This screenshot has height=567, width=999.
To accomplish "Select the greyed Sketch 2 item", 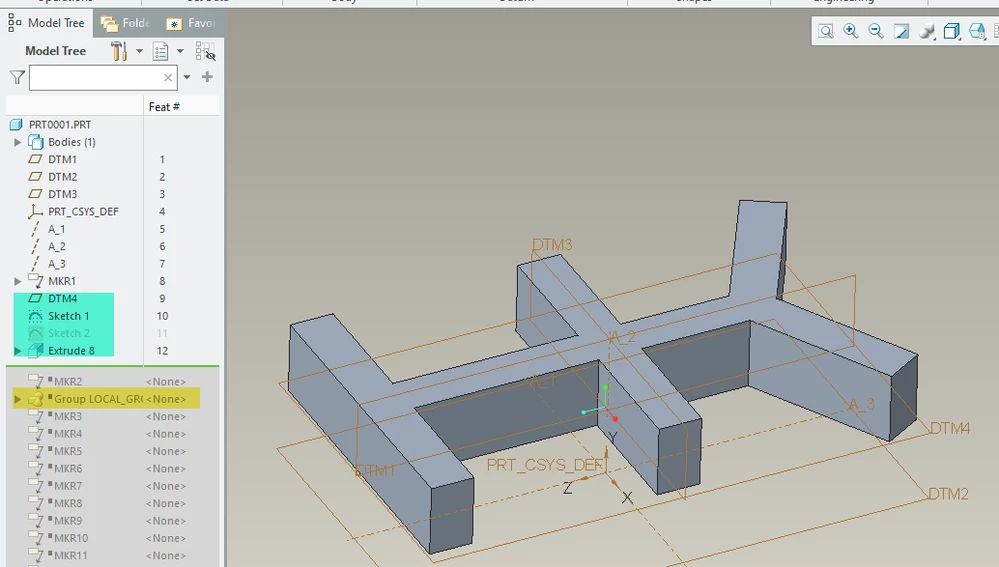I will point(69,333).
